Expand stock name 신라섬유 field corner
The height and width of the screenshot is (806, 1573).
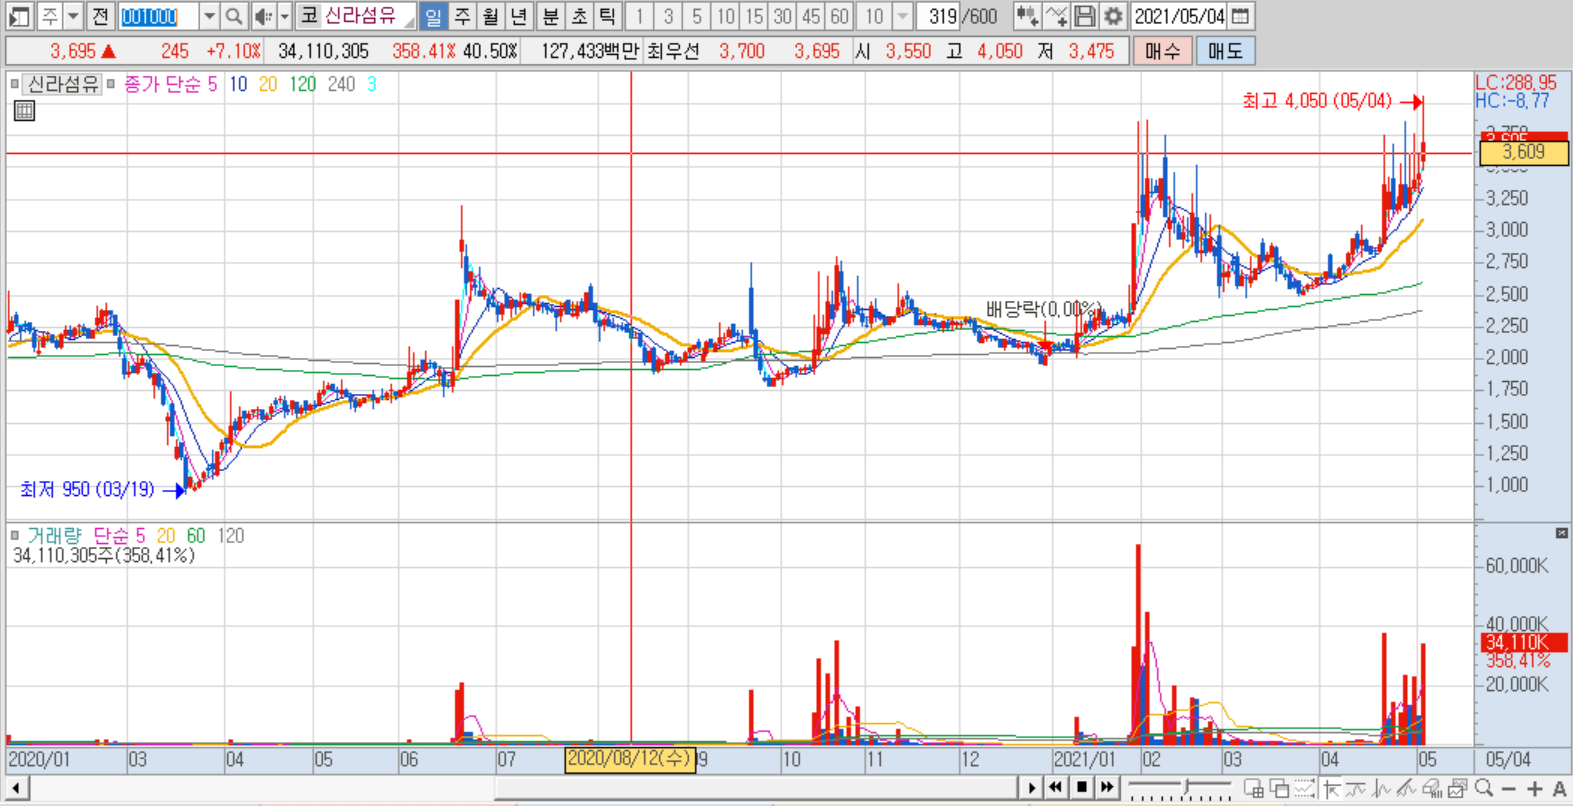[x=409, y=22]
